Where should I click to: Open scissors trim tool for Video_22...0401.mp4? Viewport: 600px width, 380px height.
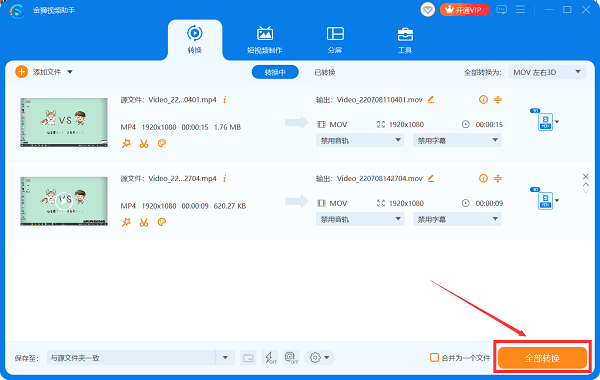click(144, 144)
